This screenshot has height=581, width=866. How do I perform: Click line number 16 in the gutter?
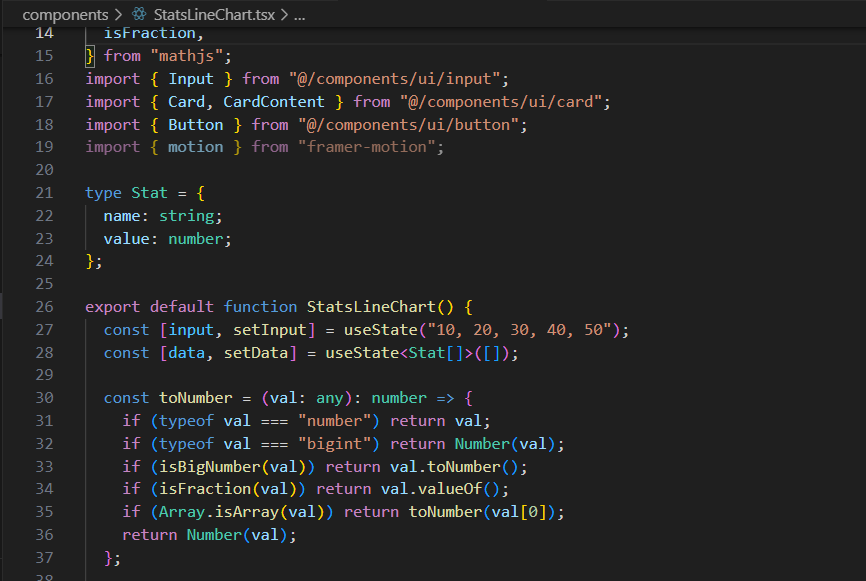click(44, 79)
